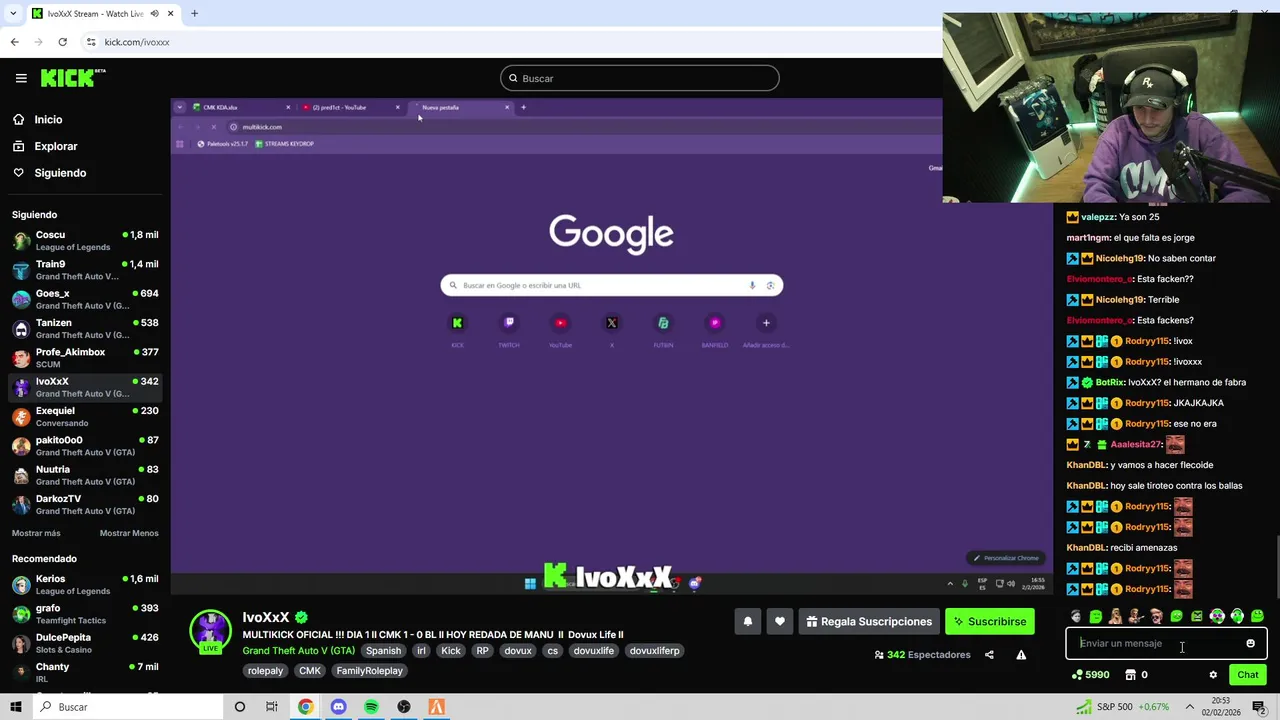Click Regala Suscripciones button

tap(869, 621)
